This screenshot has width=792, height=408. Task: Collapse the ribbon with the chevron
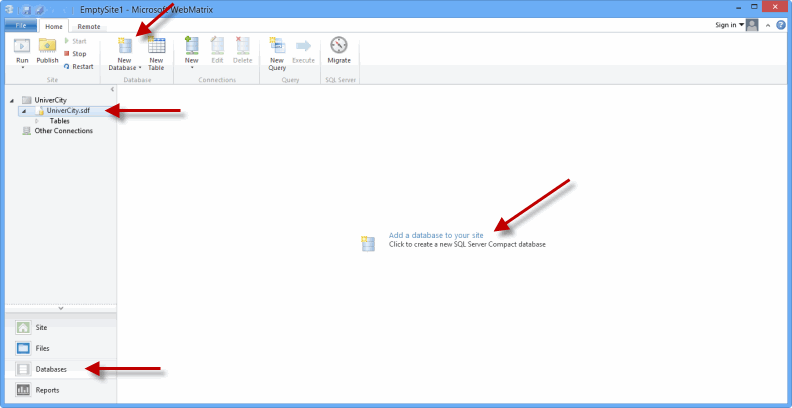click(768, 26)
